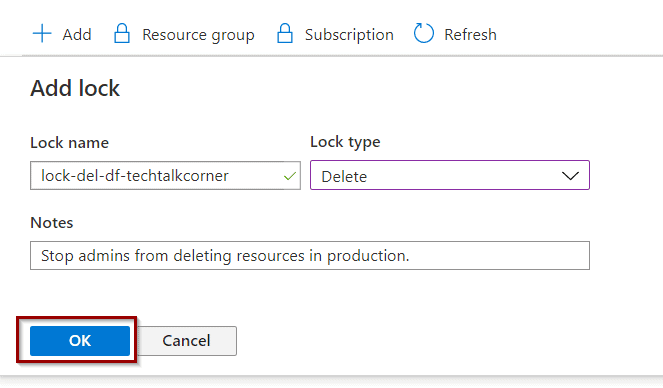Open Resource group locks
This screenshot has width=663, height=388.
(x=198, y=35)
